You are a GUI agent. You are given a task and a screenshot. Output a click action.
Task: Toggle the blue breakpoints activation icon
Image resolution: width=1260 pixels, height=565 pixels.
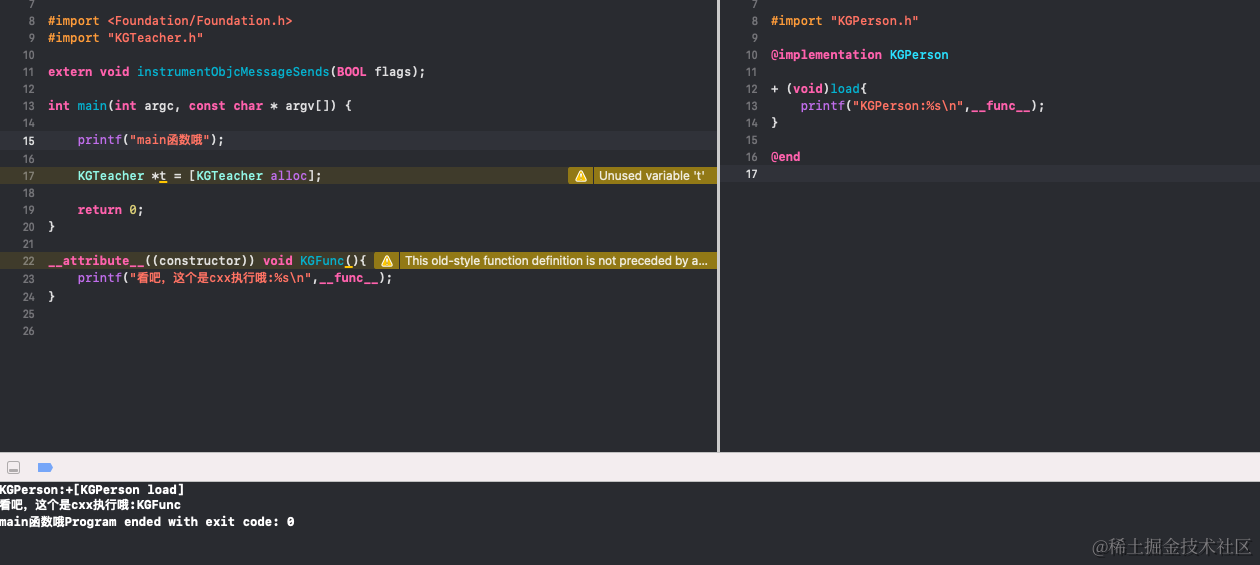click(45, 467)
